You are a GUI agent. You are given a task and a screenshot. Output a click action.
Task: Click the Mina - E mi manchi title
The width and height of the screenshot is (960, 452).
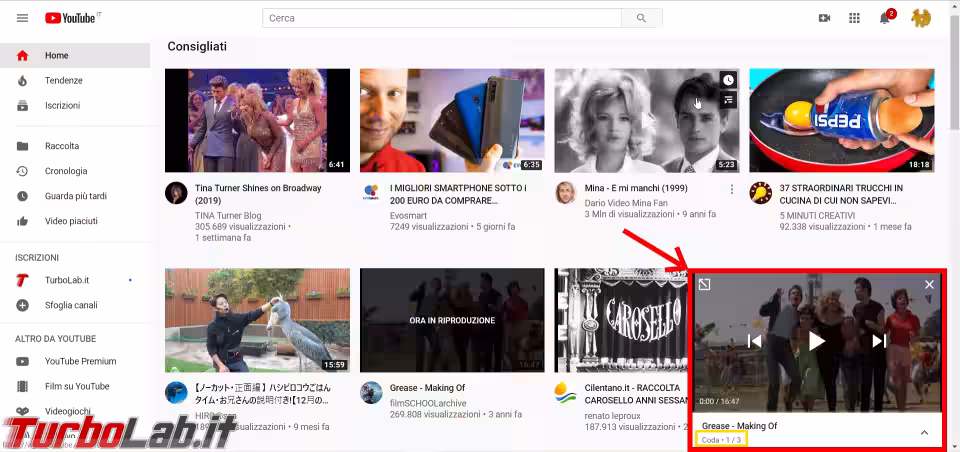pos(636,188)
